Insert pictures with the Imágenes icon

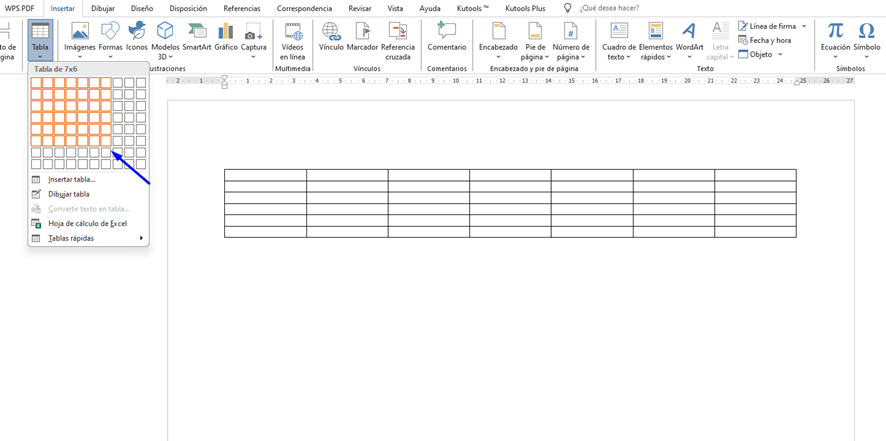click(80, 41)
